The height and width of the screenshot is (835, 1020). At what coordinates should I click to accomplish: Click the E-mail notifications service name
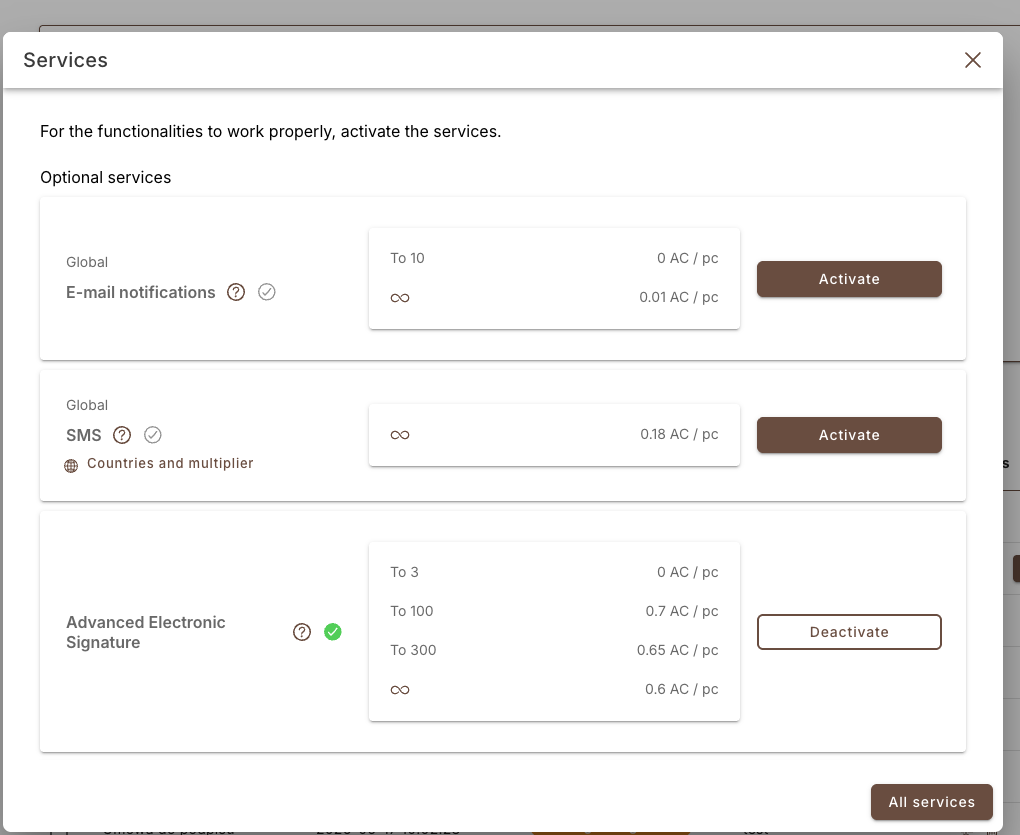tap(141, 293)
